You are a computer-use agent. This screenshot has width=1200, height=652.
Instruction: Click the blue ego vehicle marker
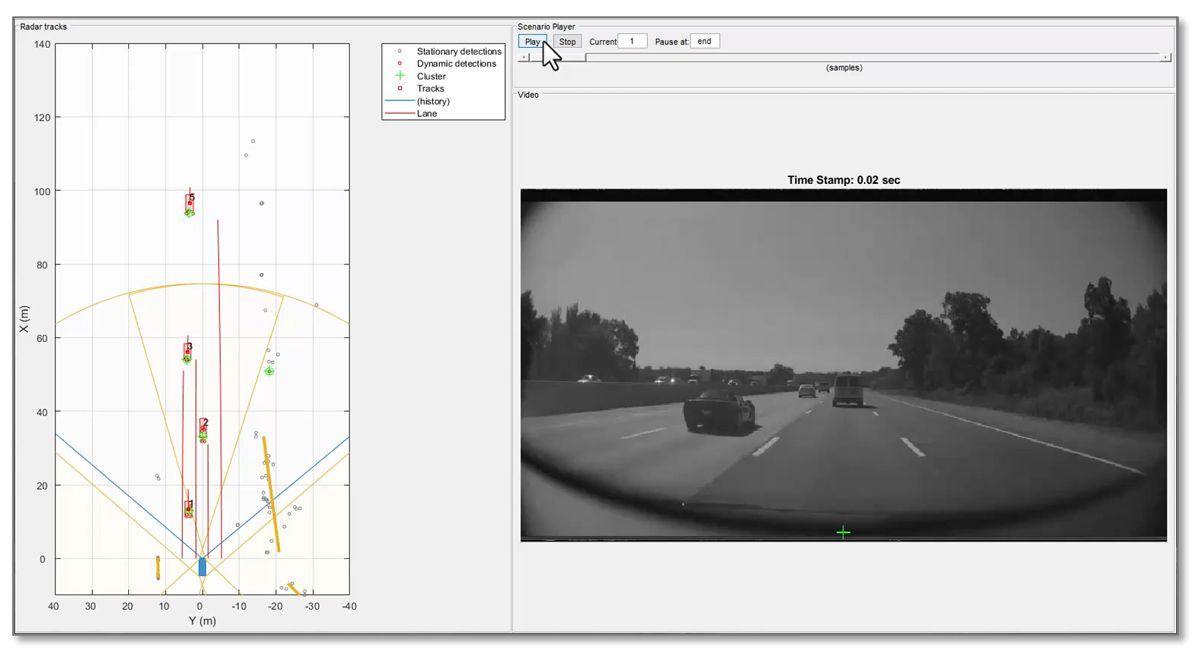point(202,567)
